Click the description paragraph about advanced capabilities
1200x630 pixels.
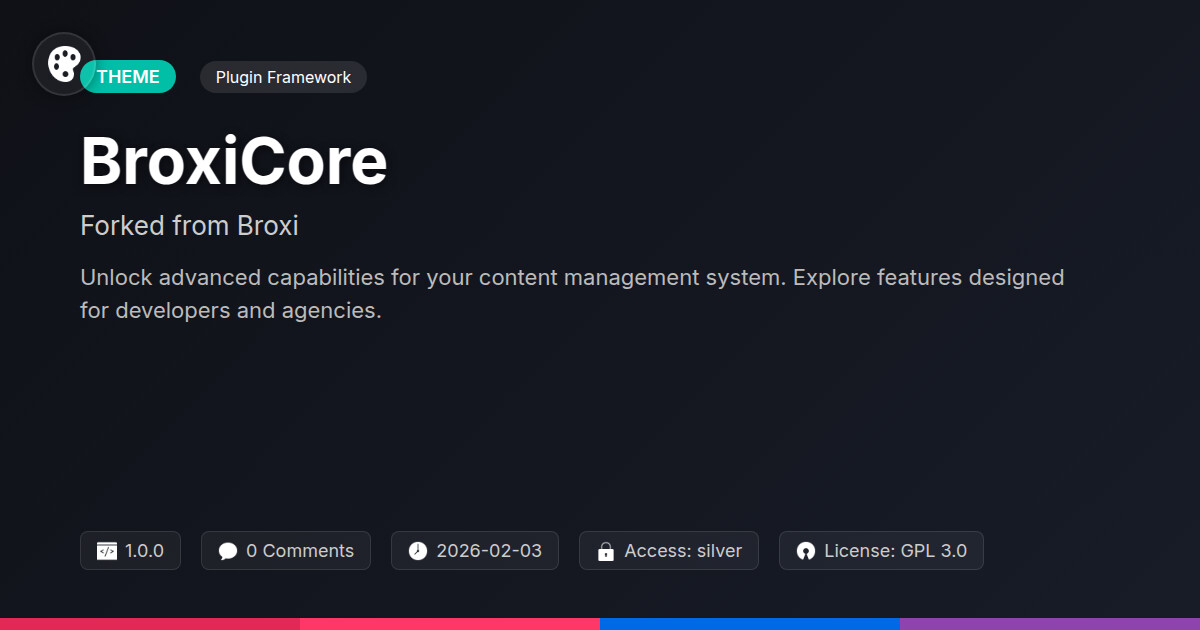click(x=572, y=294)
